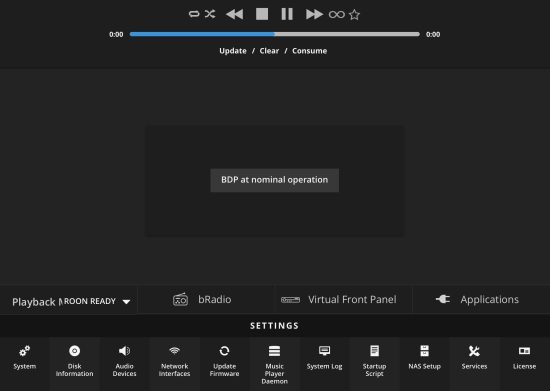Open Network Interfaces wifi icon

click(174, 351)
